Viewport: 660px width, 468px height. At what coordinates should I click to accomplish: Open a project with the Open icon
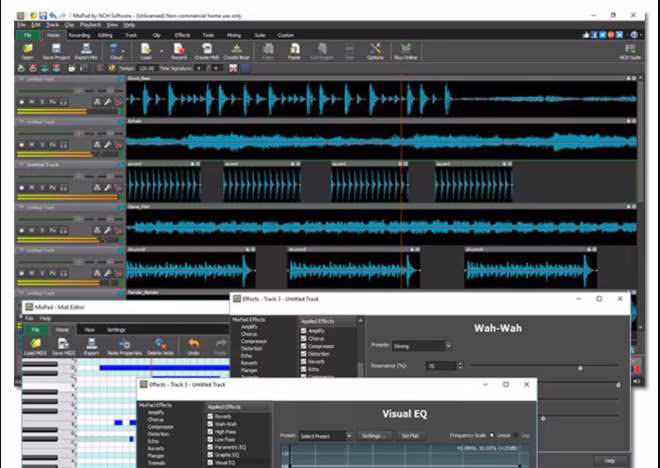[27, 51]
